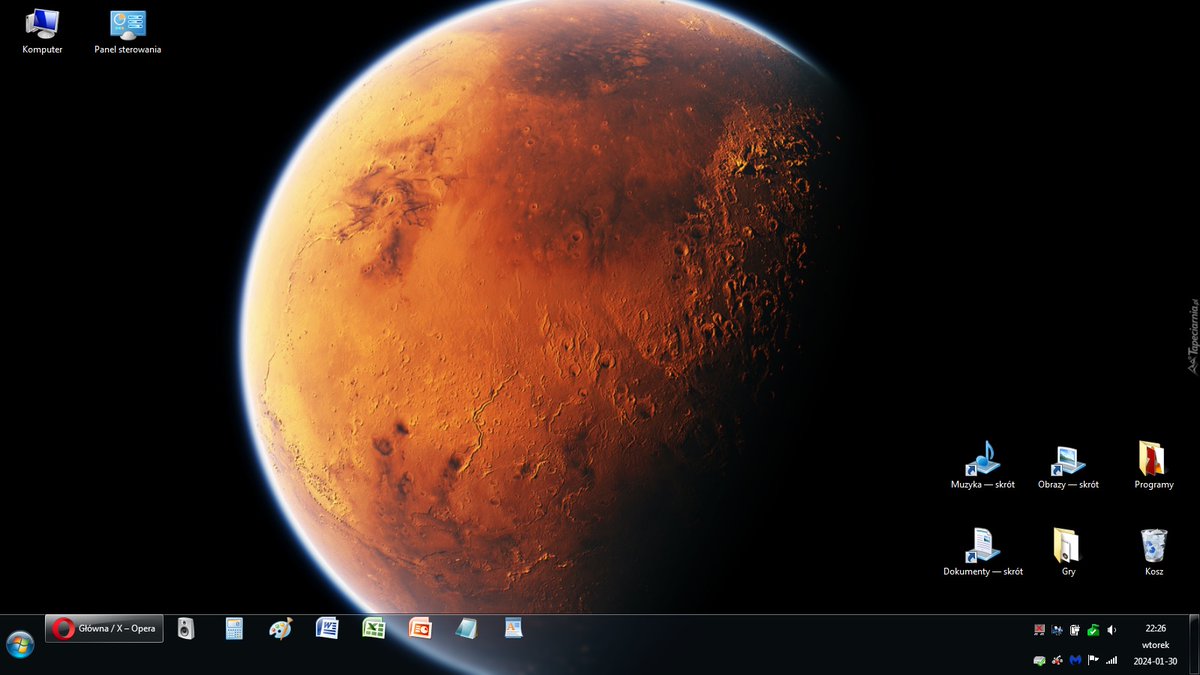Select the Muzyka — skrót shortcut
1200x675 pixels.
tap(983, 465)
